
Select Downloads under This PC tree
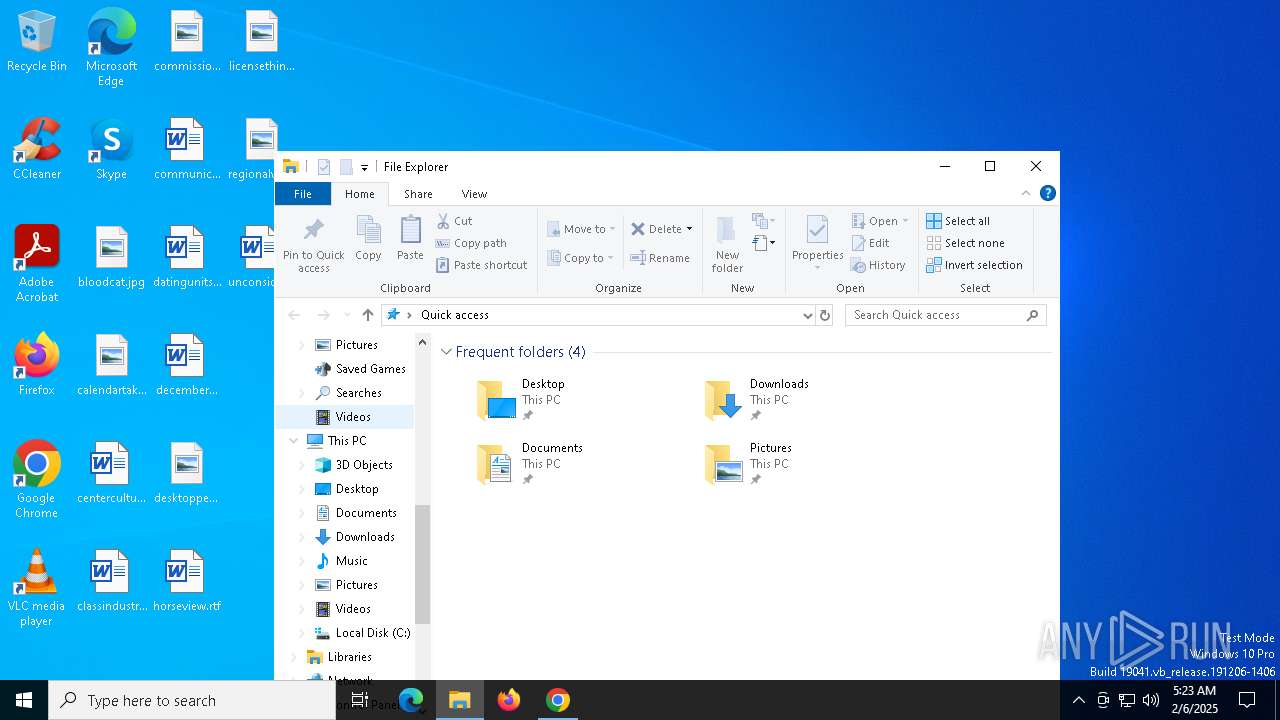point(365,537)
